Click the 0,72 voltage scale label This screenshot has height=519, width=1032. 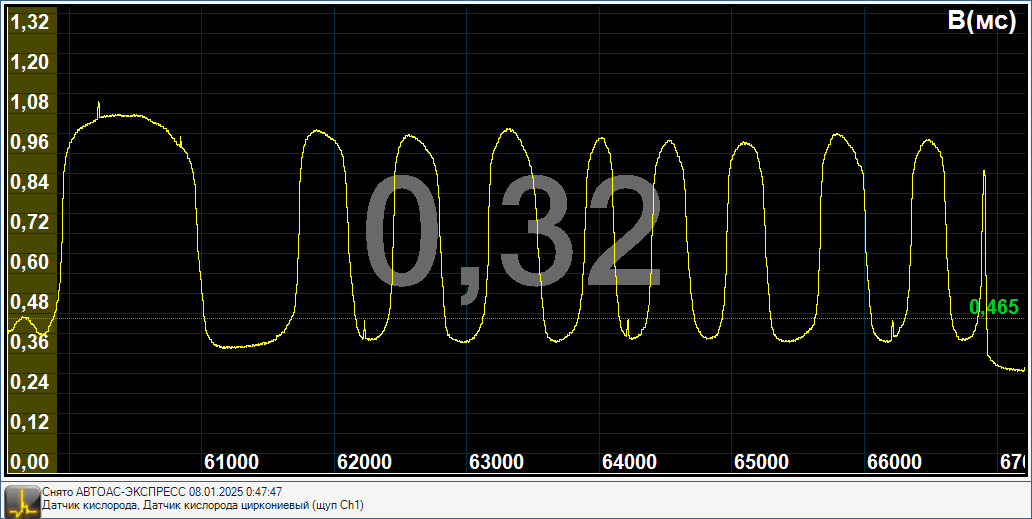click(x=30, y=222)
